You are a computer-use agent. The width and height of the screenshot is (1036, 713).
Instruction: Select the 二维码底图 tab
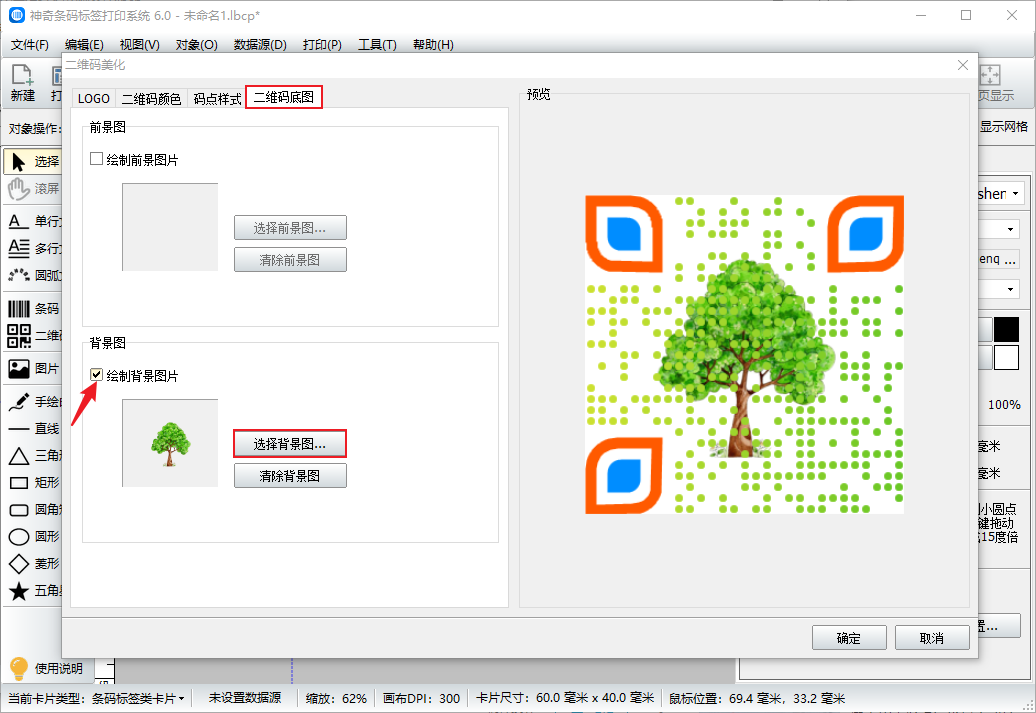coord(284,97)
